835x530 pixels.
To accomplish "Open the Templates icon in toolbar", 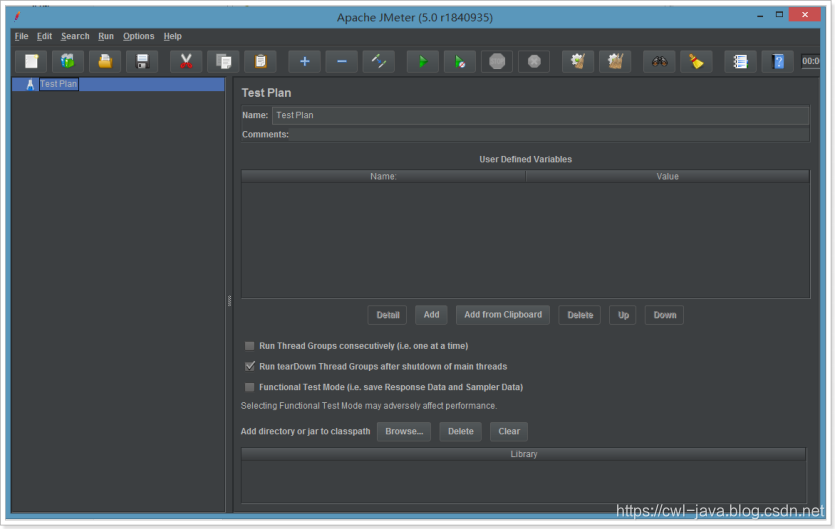I will (x=68, y=61).
